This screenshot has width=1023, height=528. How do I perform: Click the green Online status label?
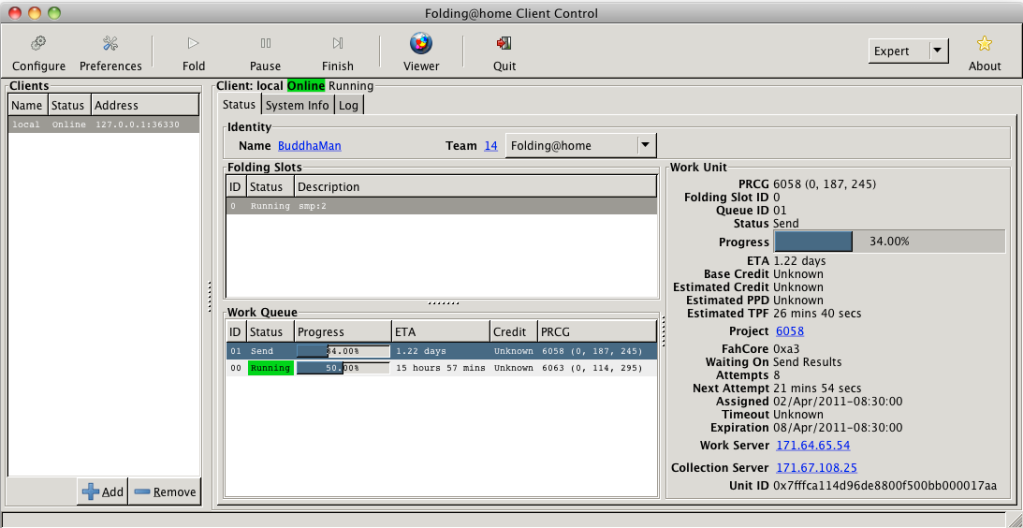coord(306,85)
